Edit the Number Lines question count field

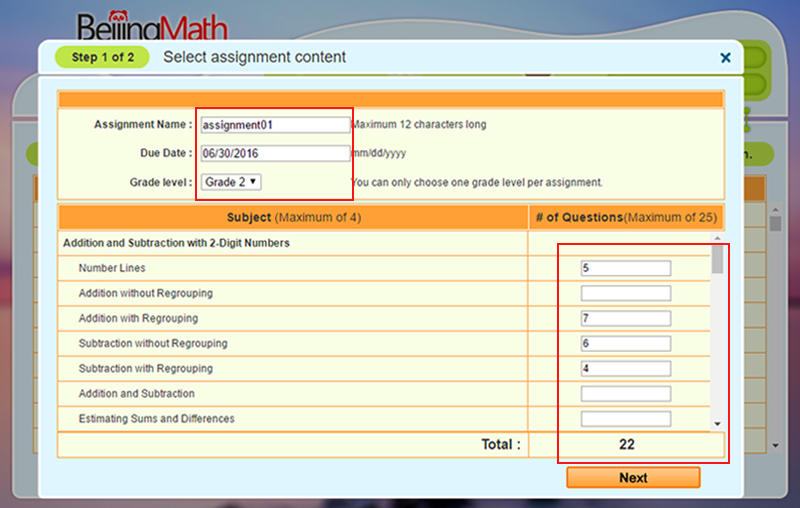point(626,268)
